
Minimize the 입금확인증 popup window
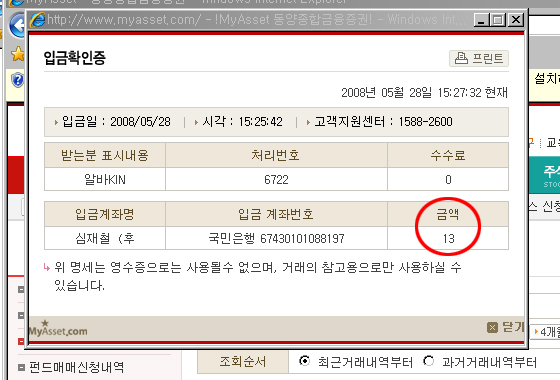(481, 20)
